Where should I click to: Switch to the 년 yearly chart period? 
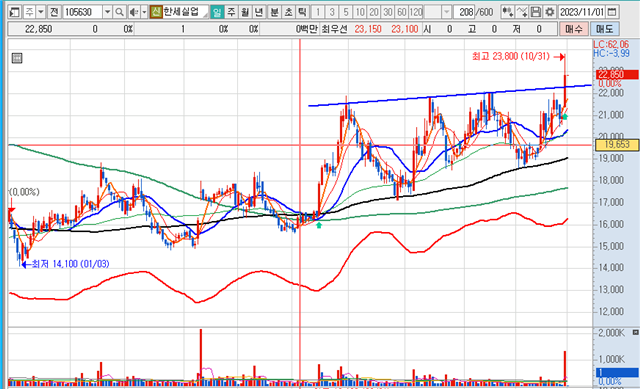(259, 12)
